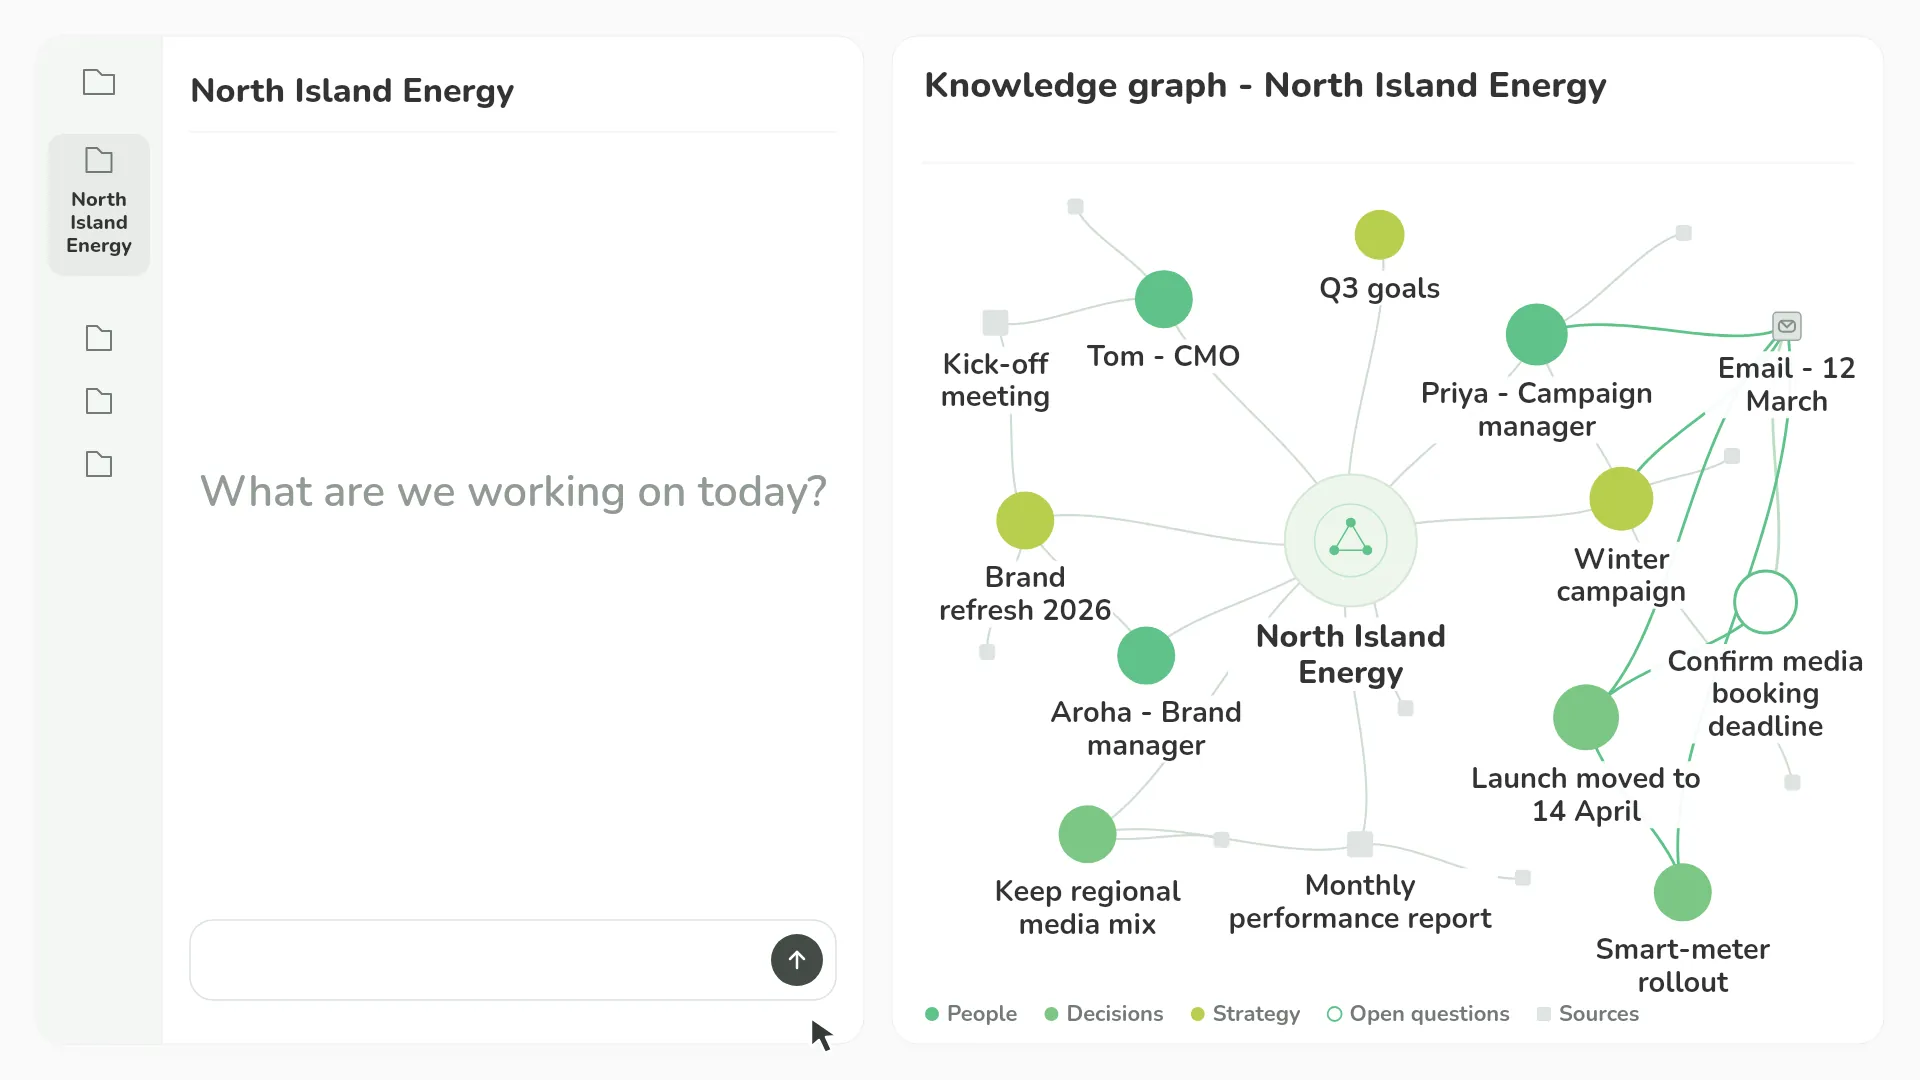This screenshot has height=1080, width=1920.
Task: Select the Q3 goals strategy node
Action: click(1379, 235)
